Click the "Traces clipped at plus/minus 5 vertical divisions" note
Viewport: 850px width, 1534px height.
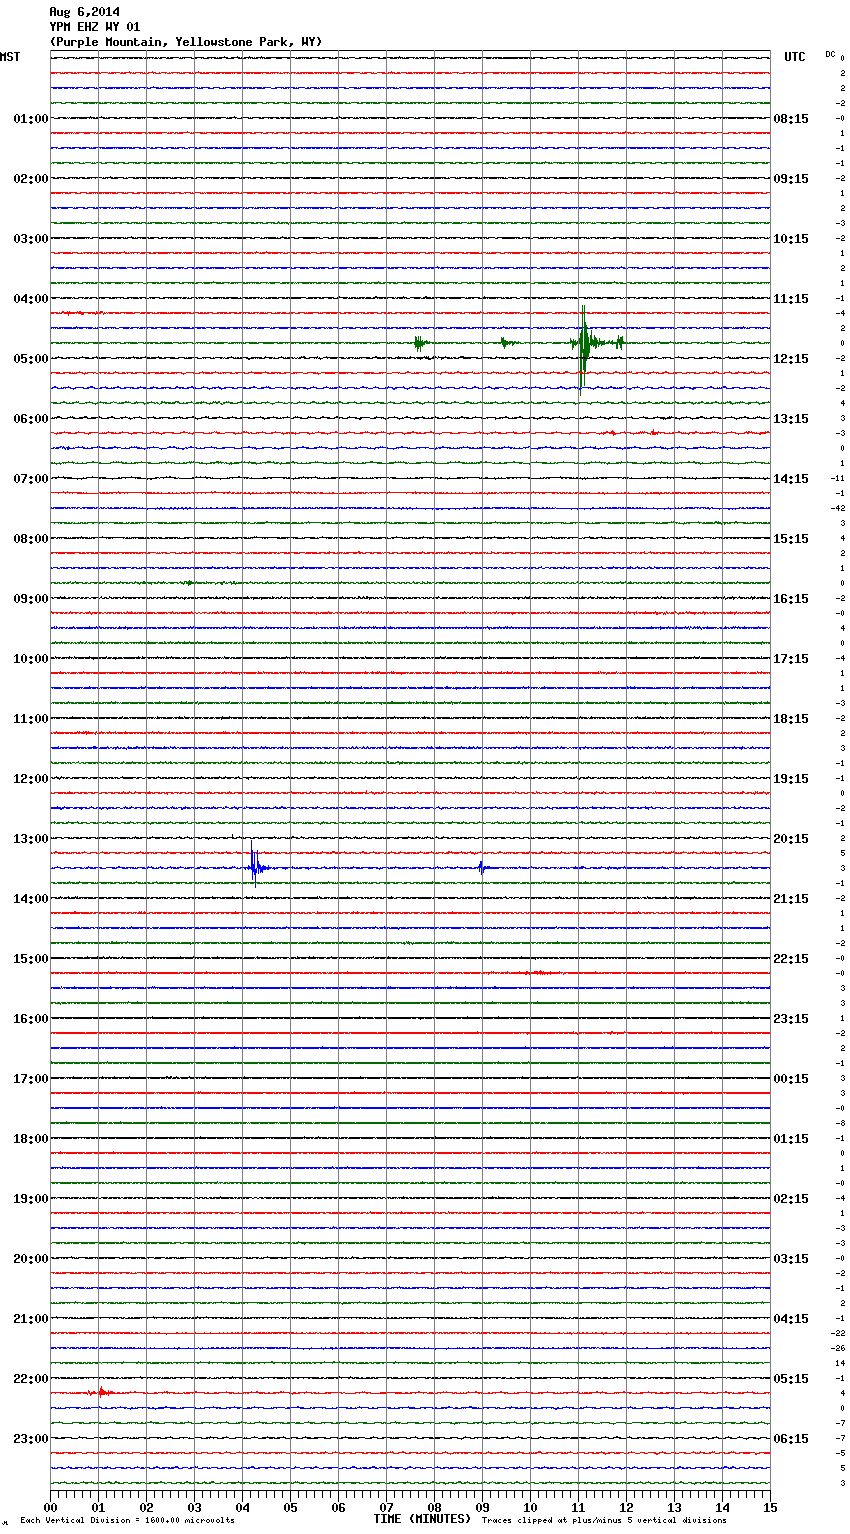[x=604, y=1521]
